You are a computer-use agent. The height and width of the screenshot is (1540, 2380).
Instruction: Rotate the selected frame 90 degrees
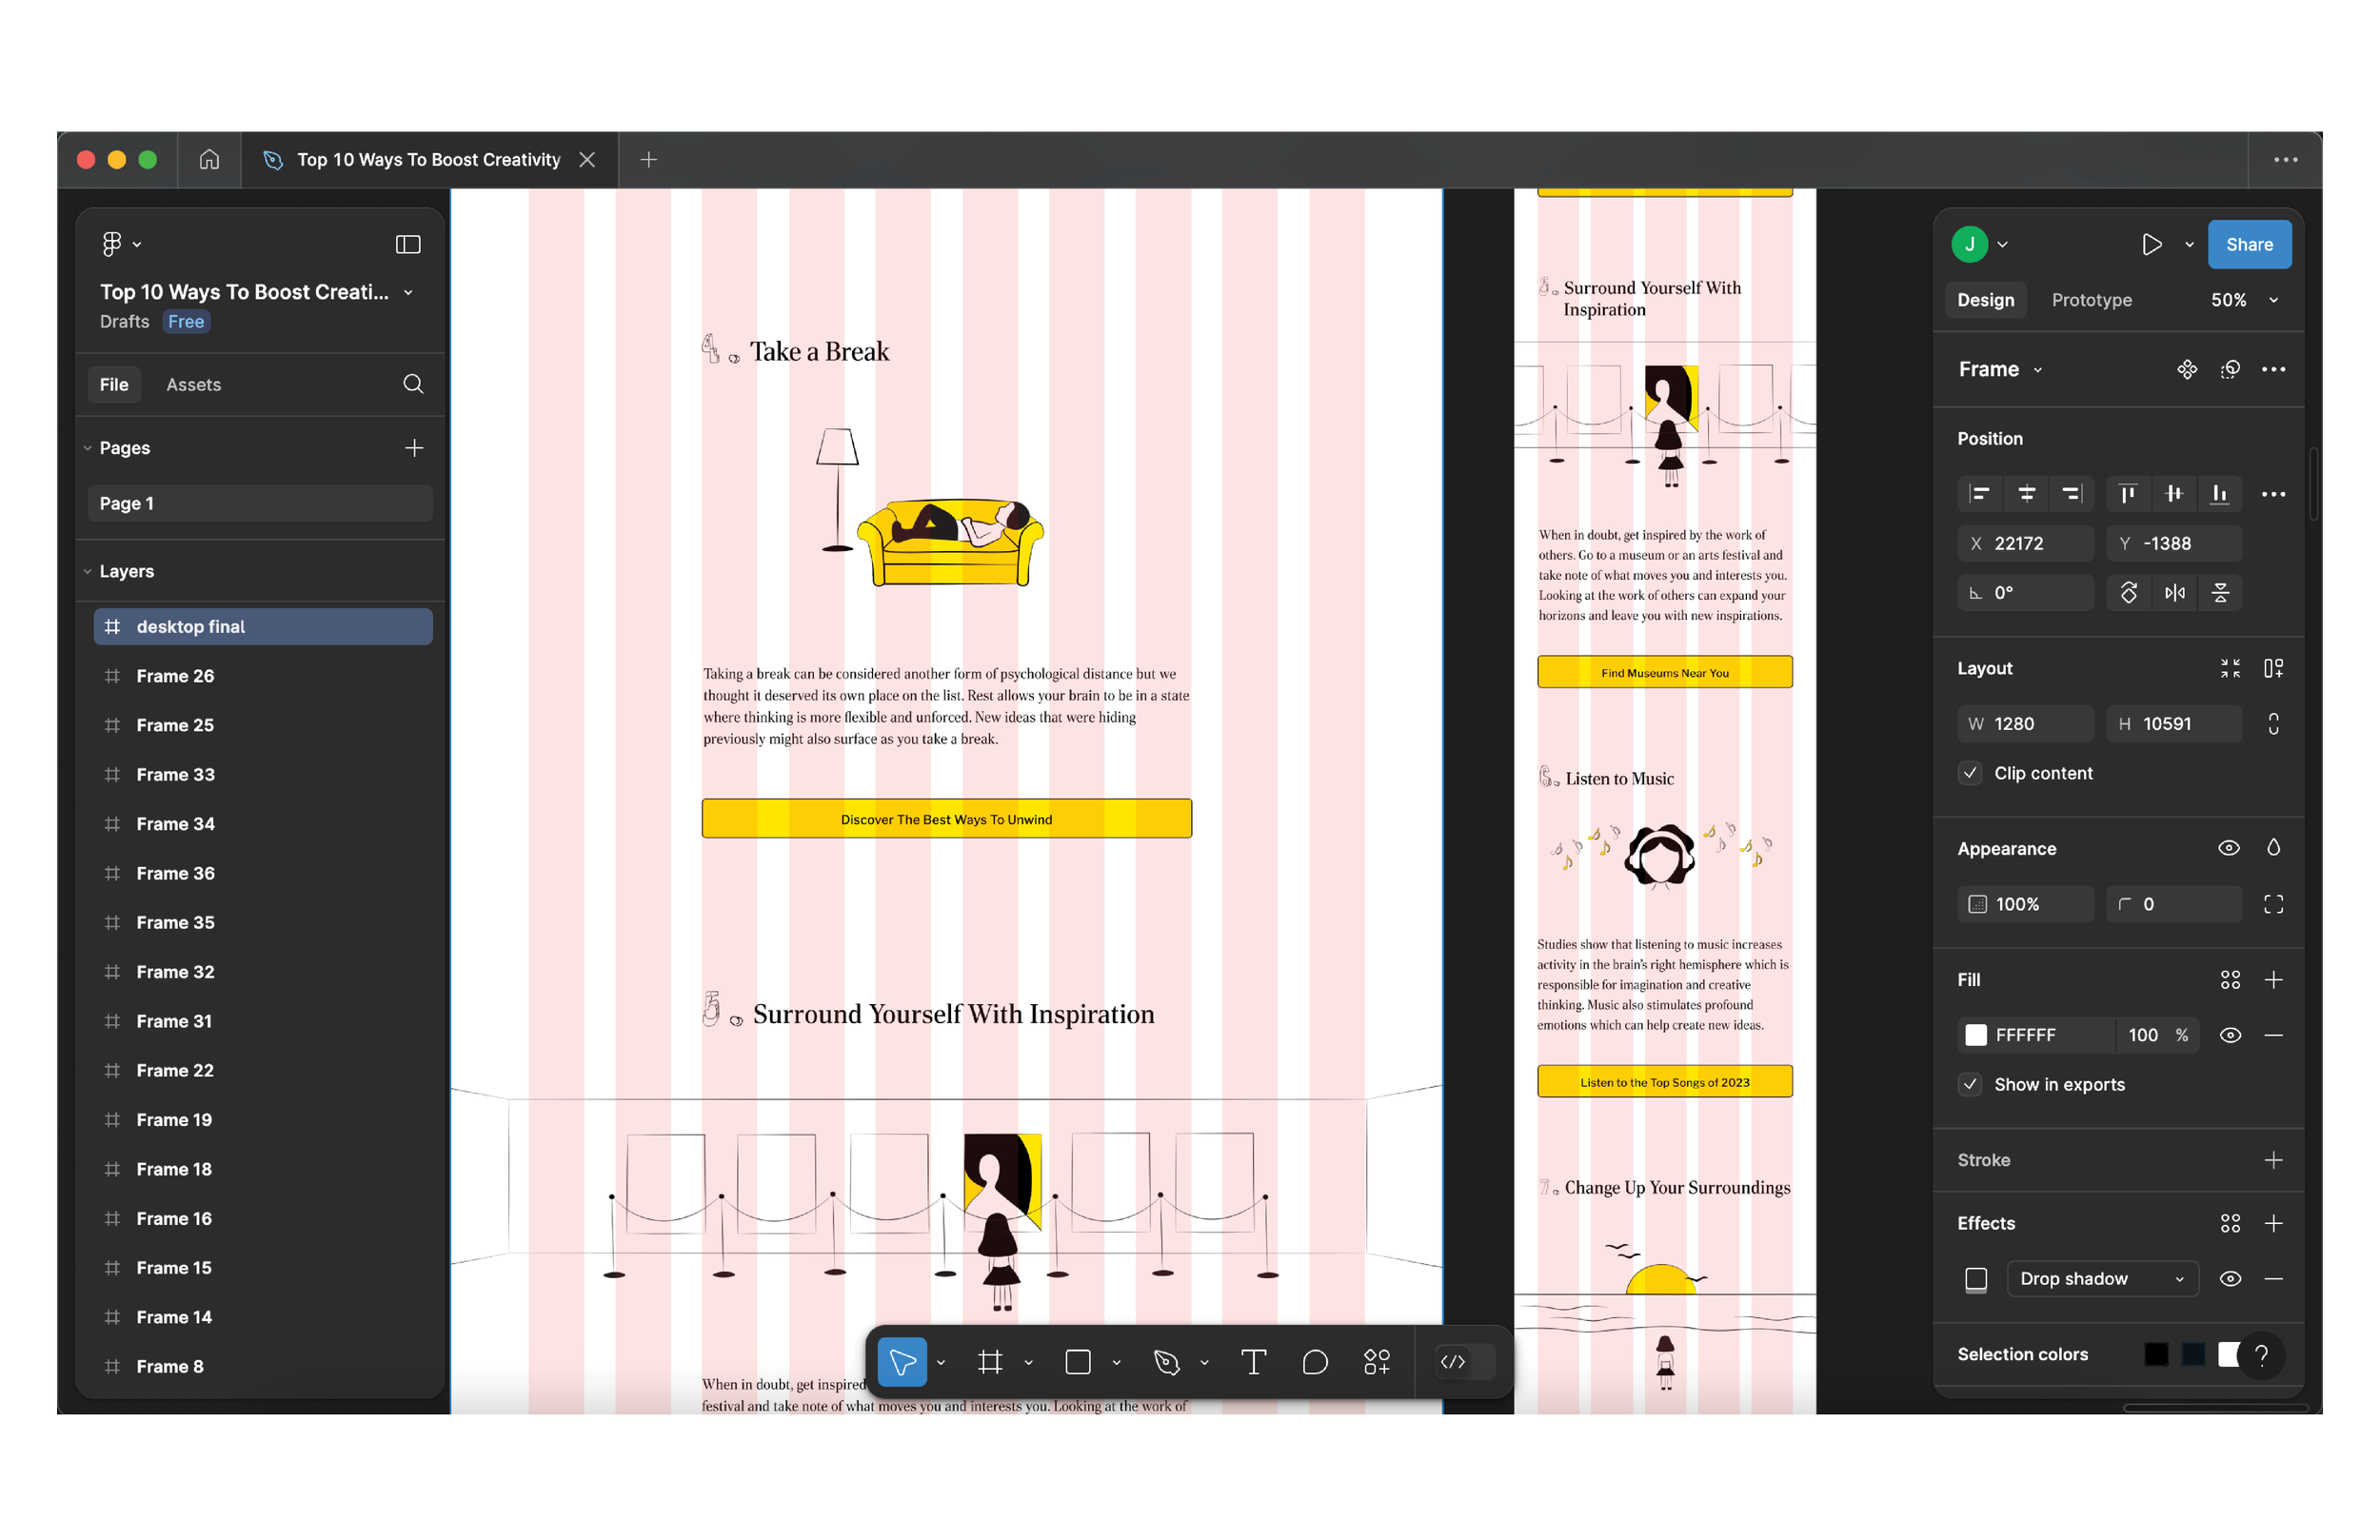click(x=2129, y=592)
